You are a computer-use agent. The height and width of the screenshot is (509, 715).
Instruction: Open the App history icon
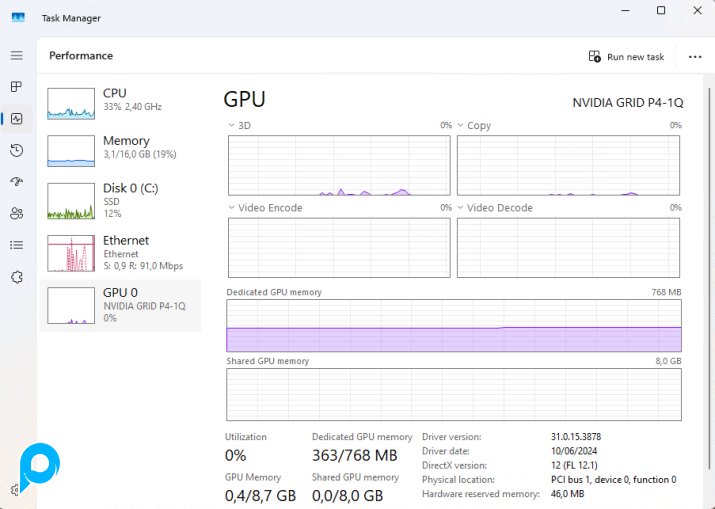click(16, 150)
